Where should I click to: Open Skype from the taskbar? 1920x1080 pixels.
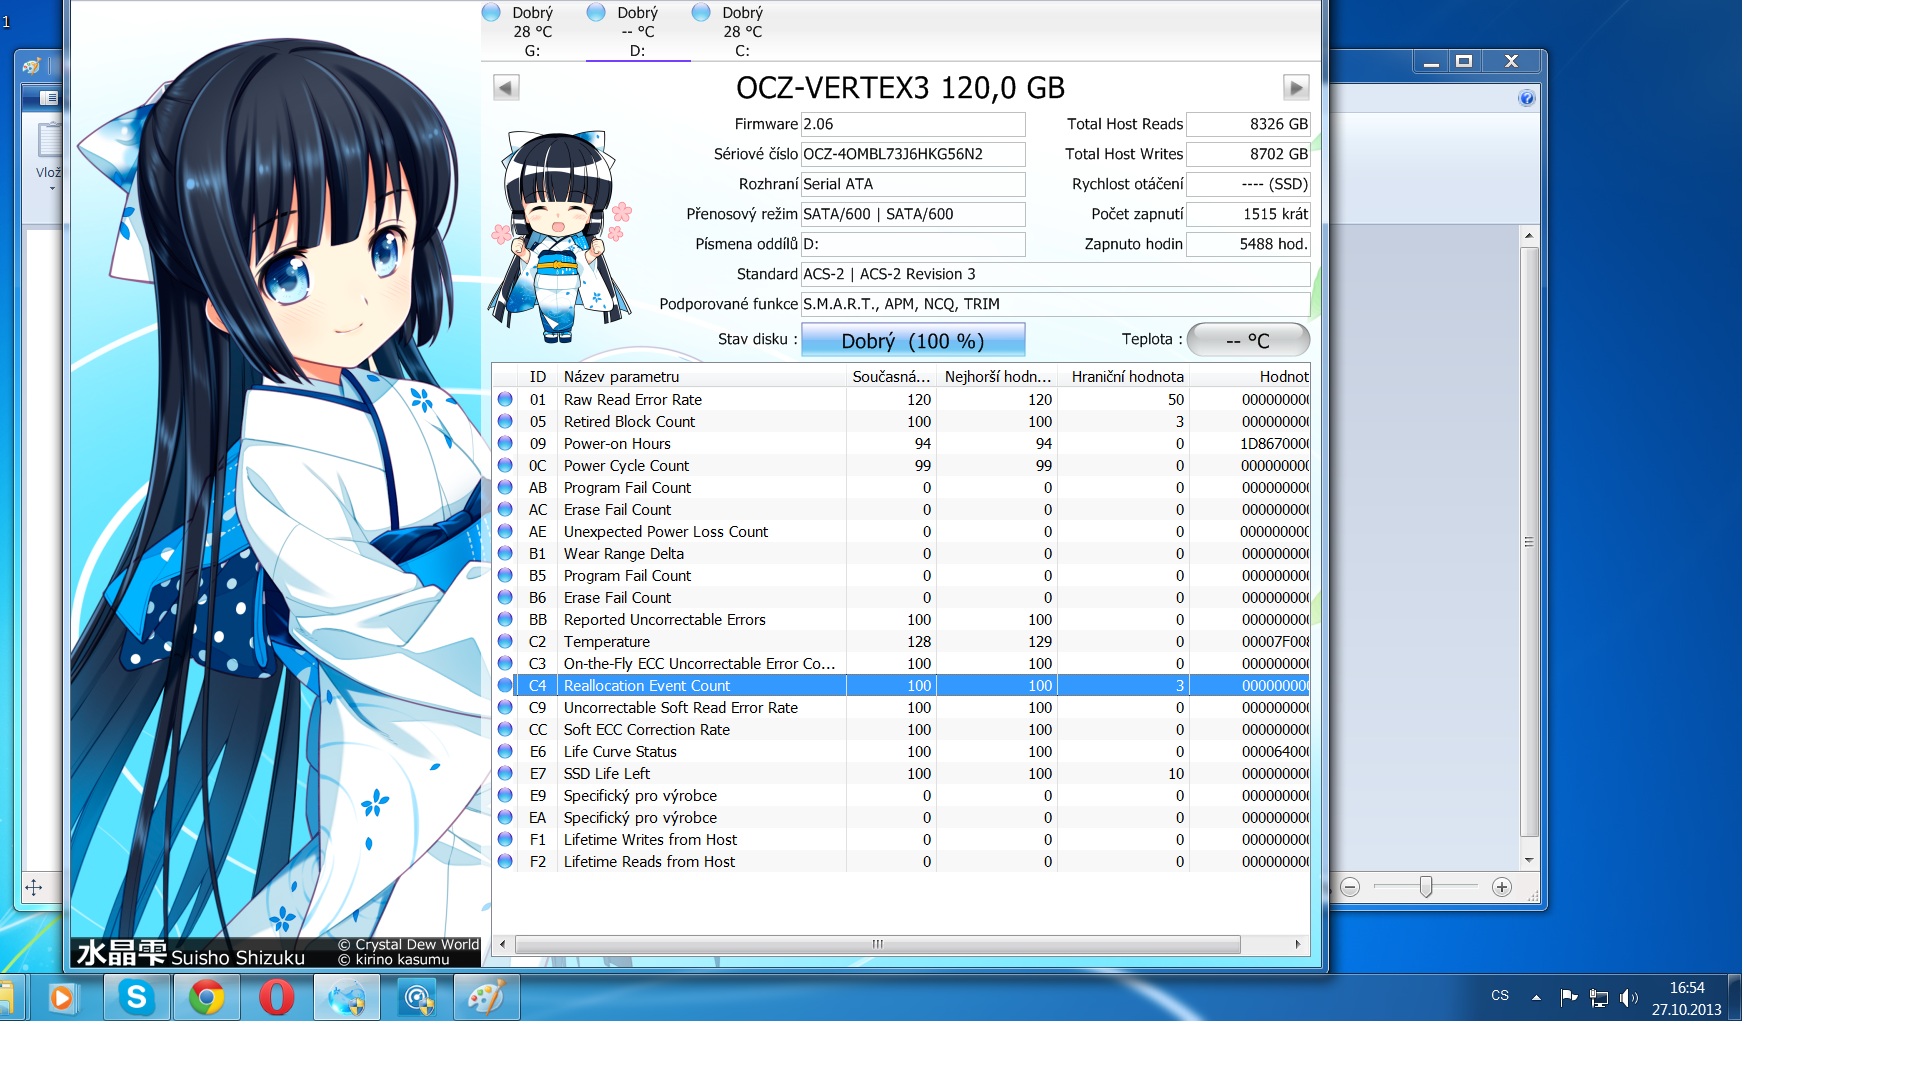137,997
